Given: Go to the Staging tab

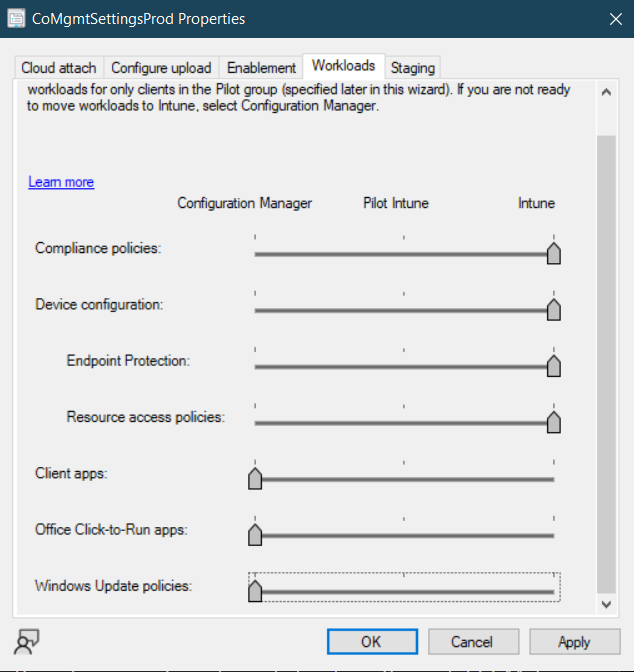Looking at the screenshot, I should pyautogui.click(x=413, y=68).
